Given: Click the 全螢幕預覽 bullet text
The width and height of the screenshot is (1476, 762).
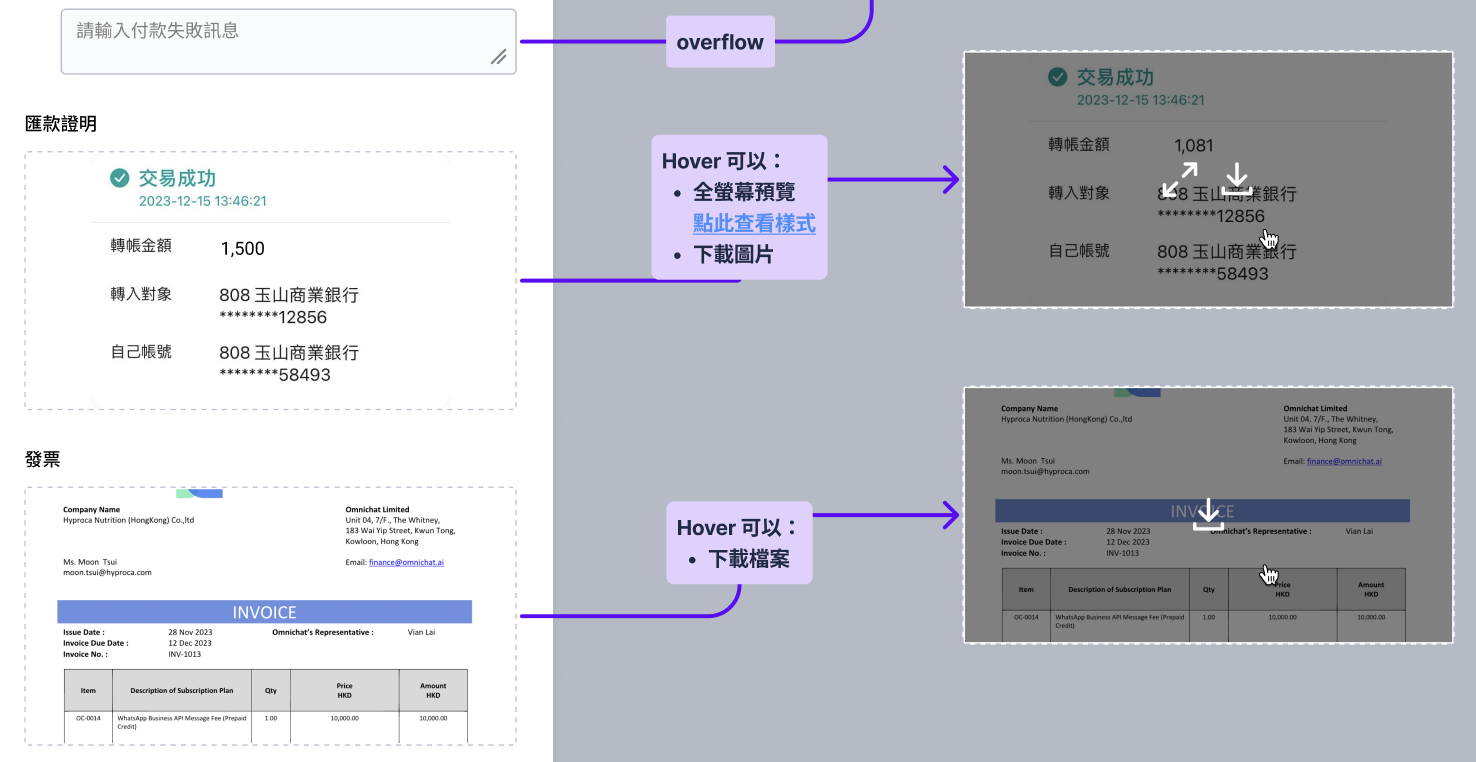Looking at the screenshot, I should [x=744, y=191].
